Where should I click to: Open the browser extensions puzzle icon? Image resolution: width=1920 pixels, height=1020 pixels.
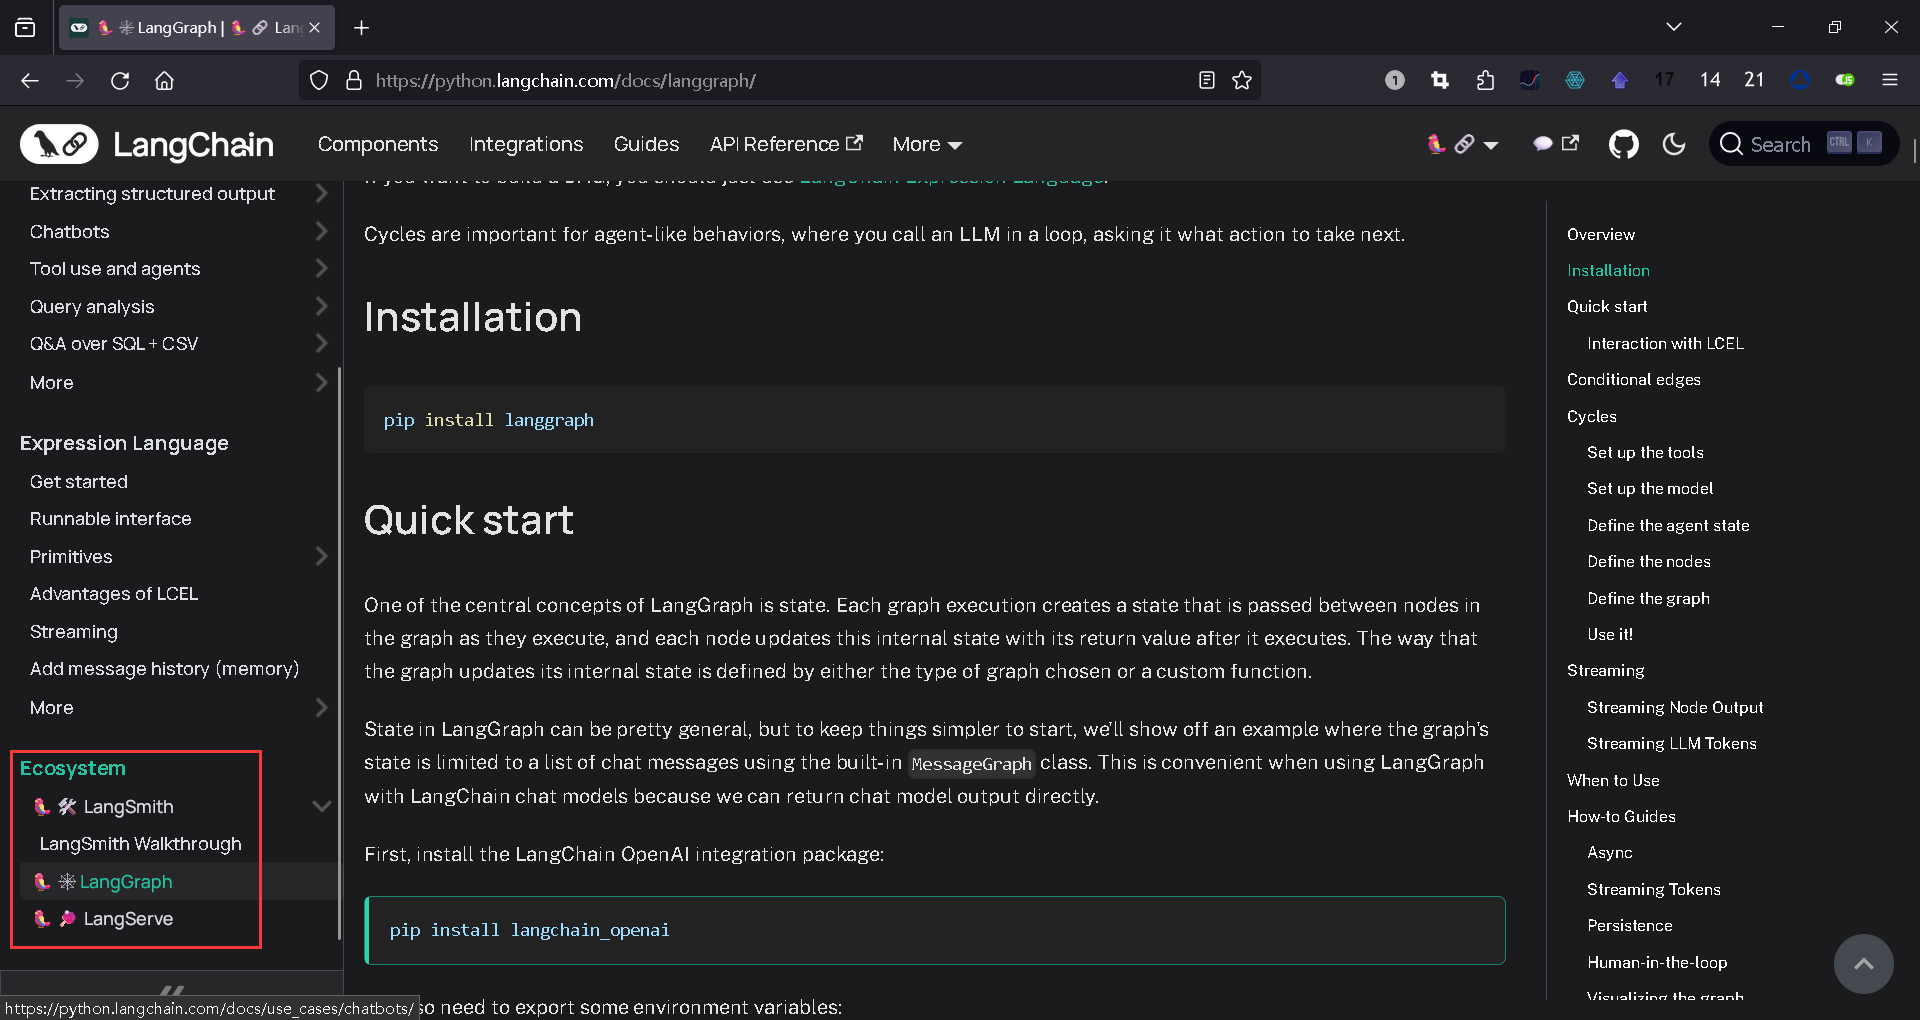(1485, 81)
